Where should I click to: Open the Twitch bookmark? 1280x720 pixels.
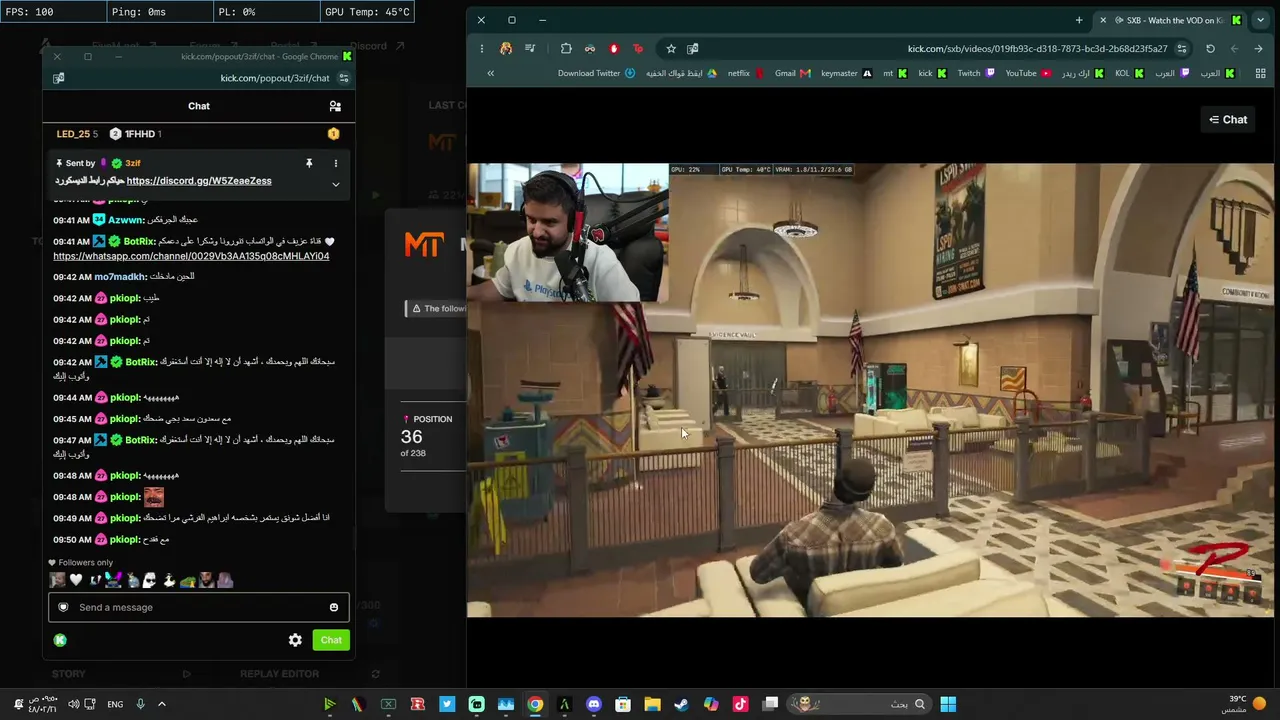[976, 73]
